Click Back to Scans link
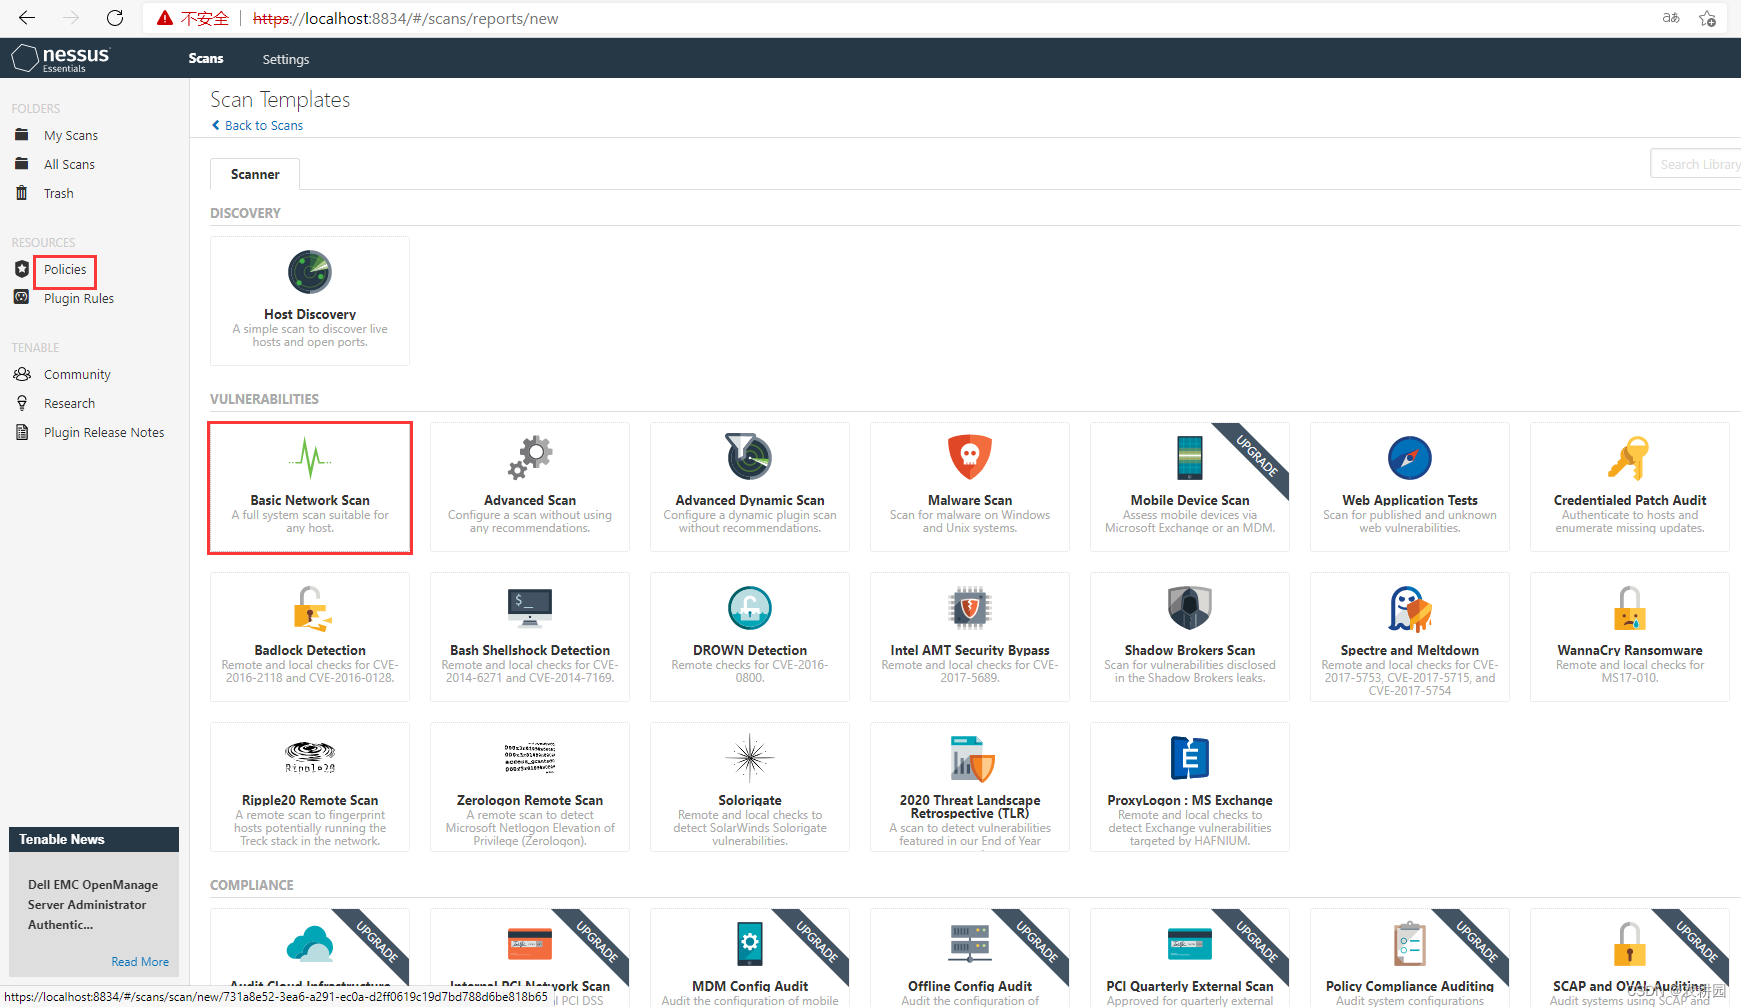 [257, 125]
